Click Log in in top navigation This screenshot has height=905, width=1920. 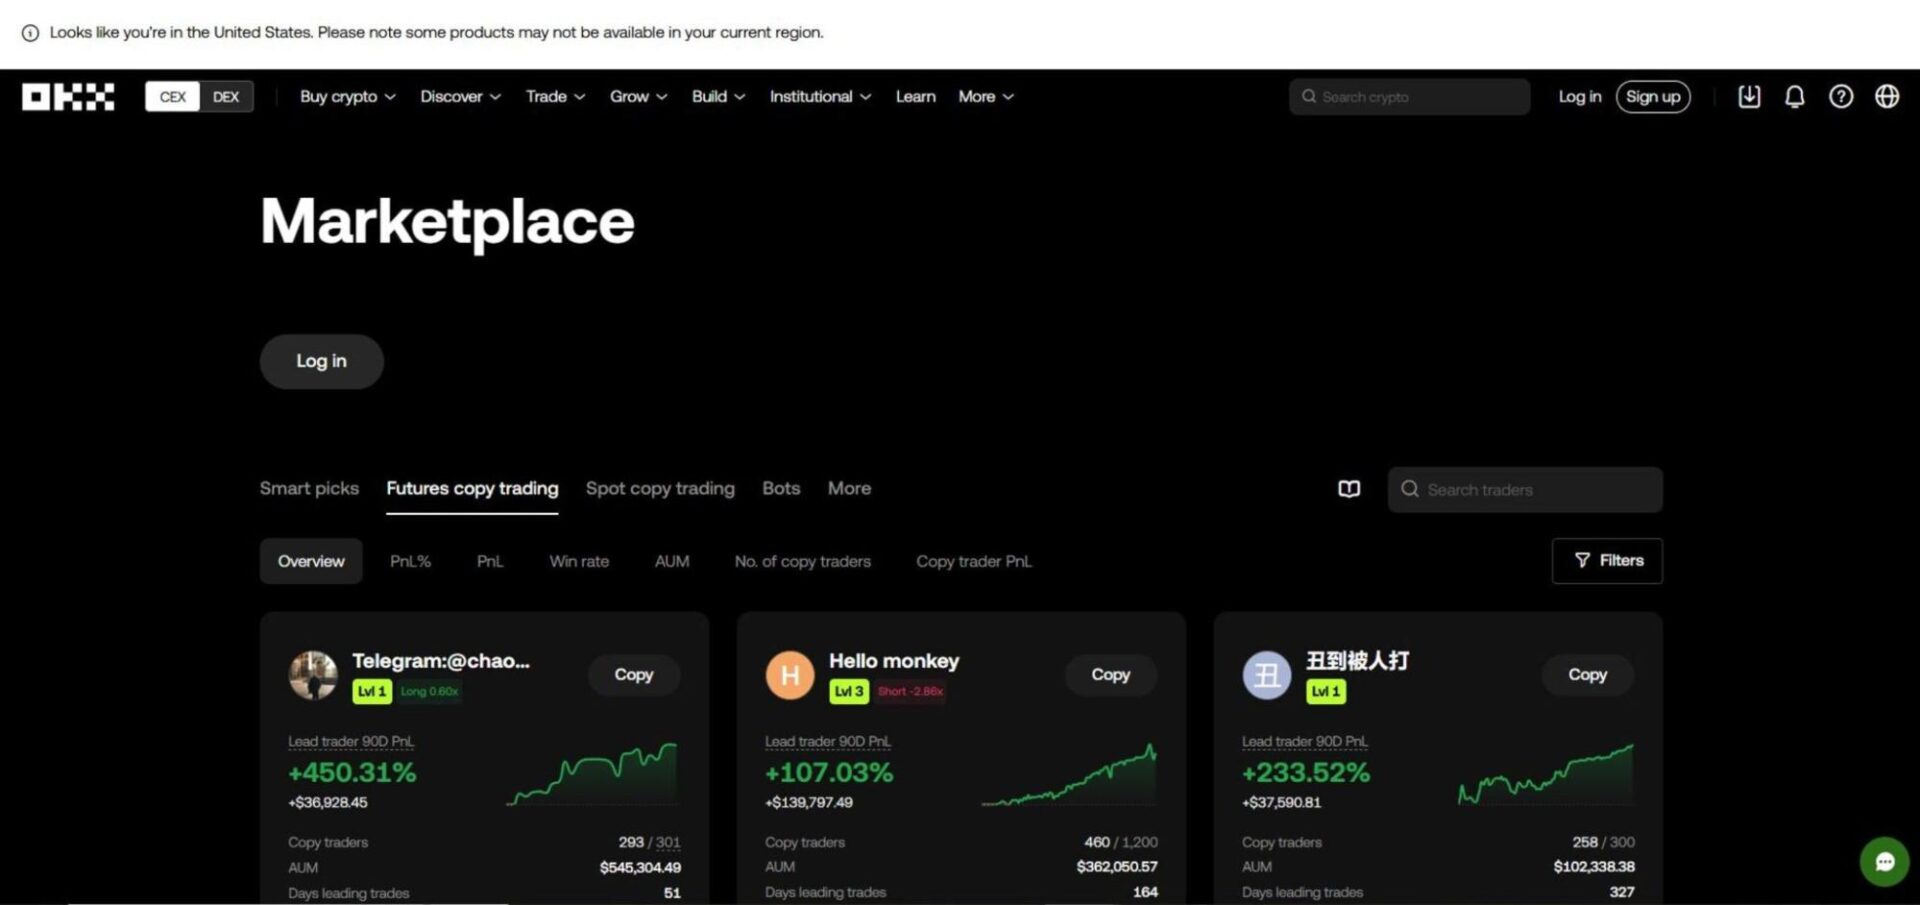point(1579,97)
